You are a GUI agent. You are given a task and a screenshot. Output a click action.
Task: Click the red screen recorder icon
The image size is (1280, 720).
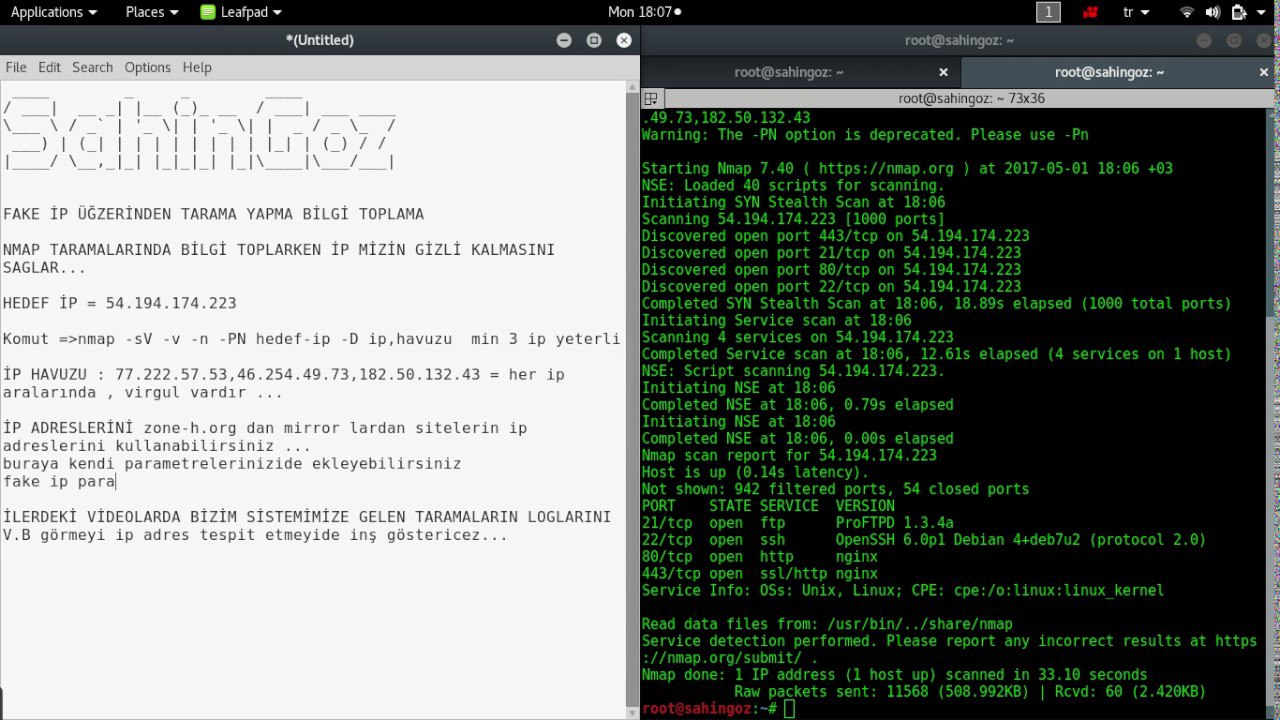pyautogui.click(x=1090, y=12)
